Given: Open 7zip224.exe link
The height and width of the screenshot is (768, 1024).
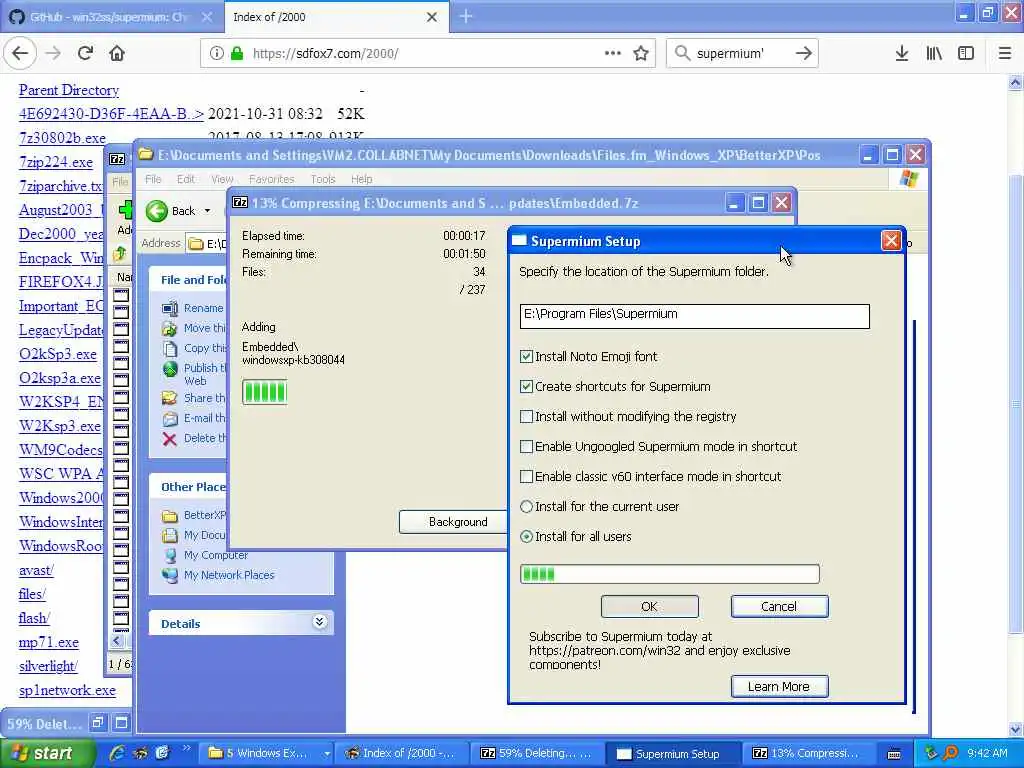Looking at the screenshot, I should click(x=56, y=162).
